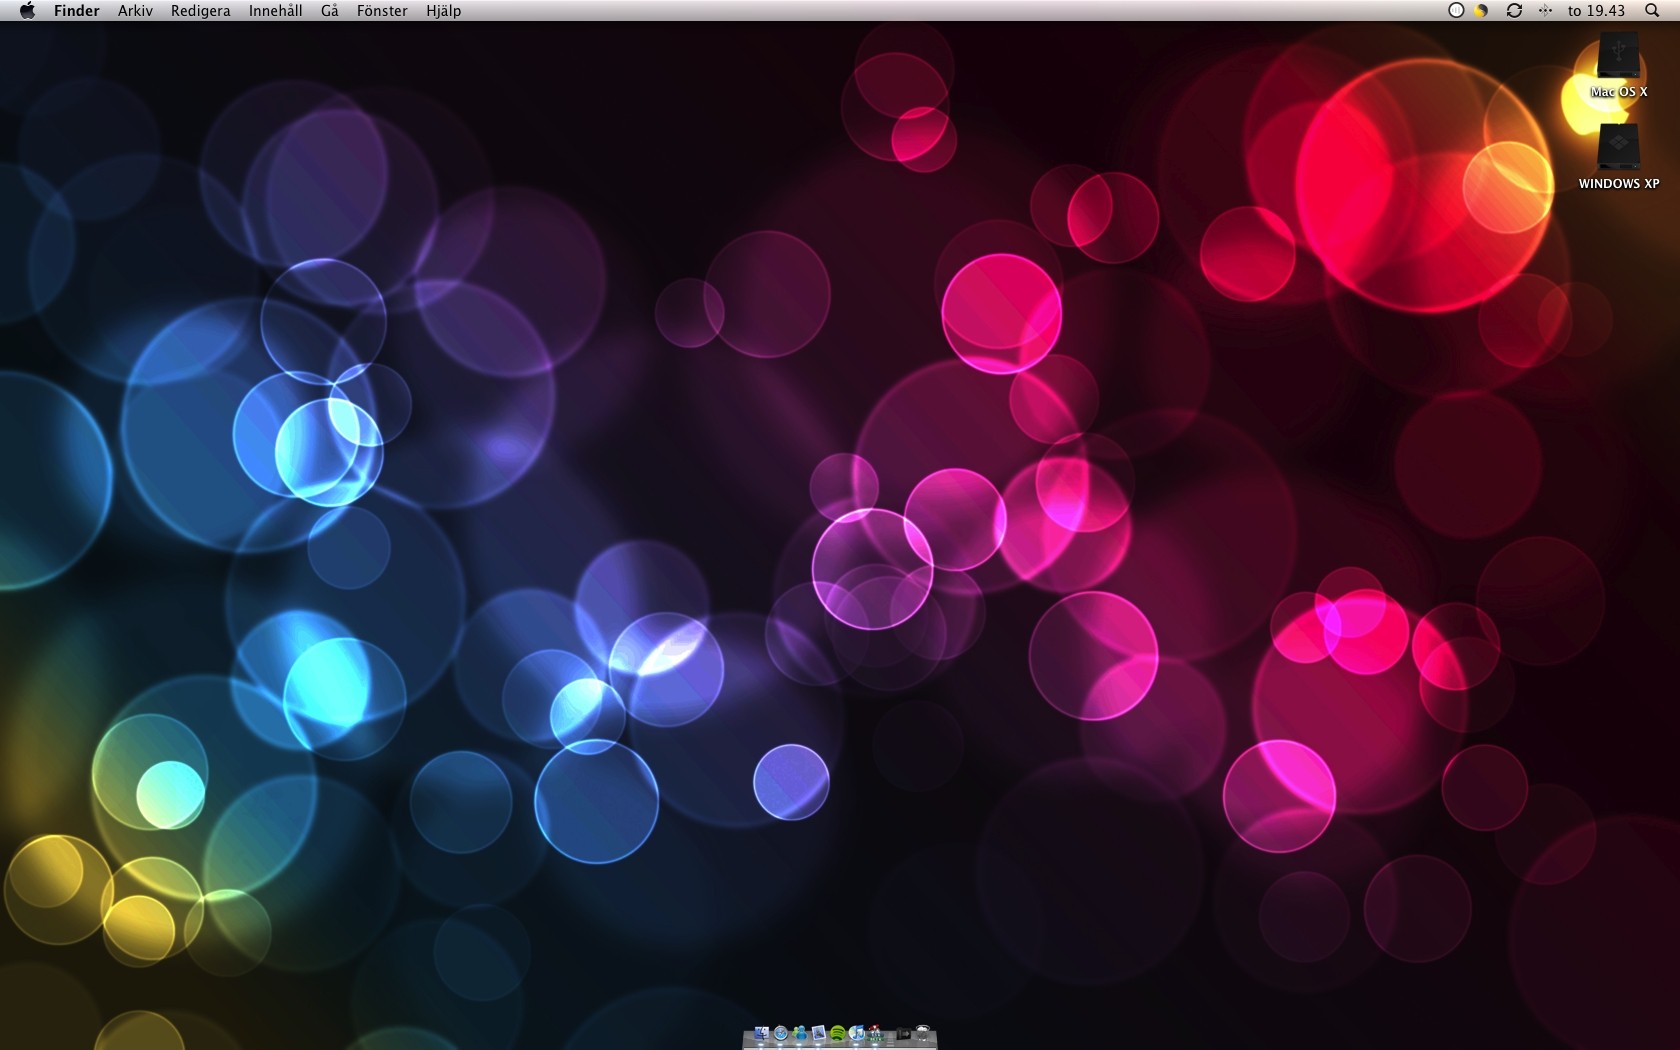
Task: Open the Apple menu
Action: (x=27, y=10)
